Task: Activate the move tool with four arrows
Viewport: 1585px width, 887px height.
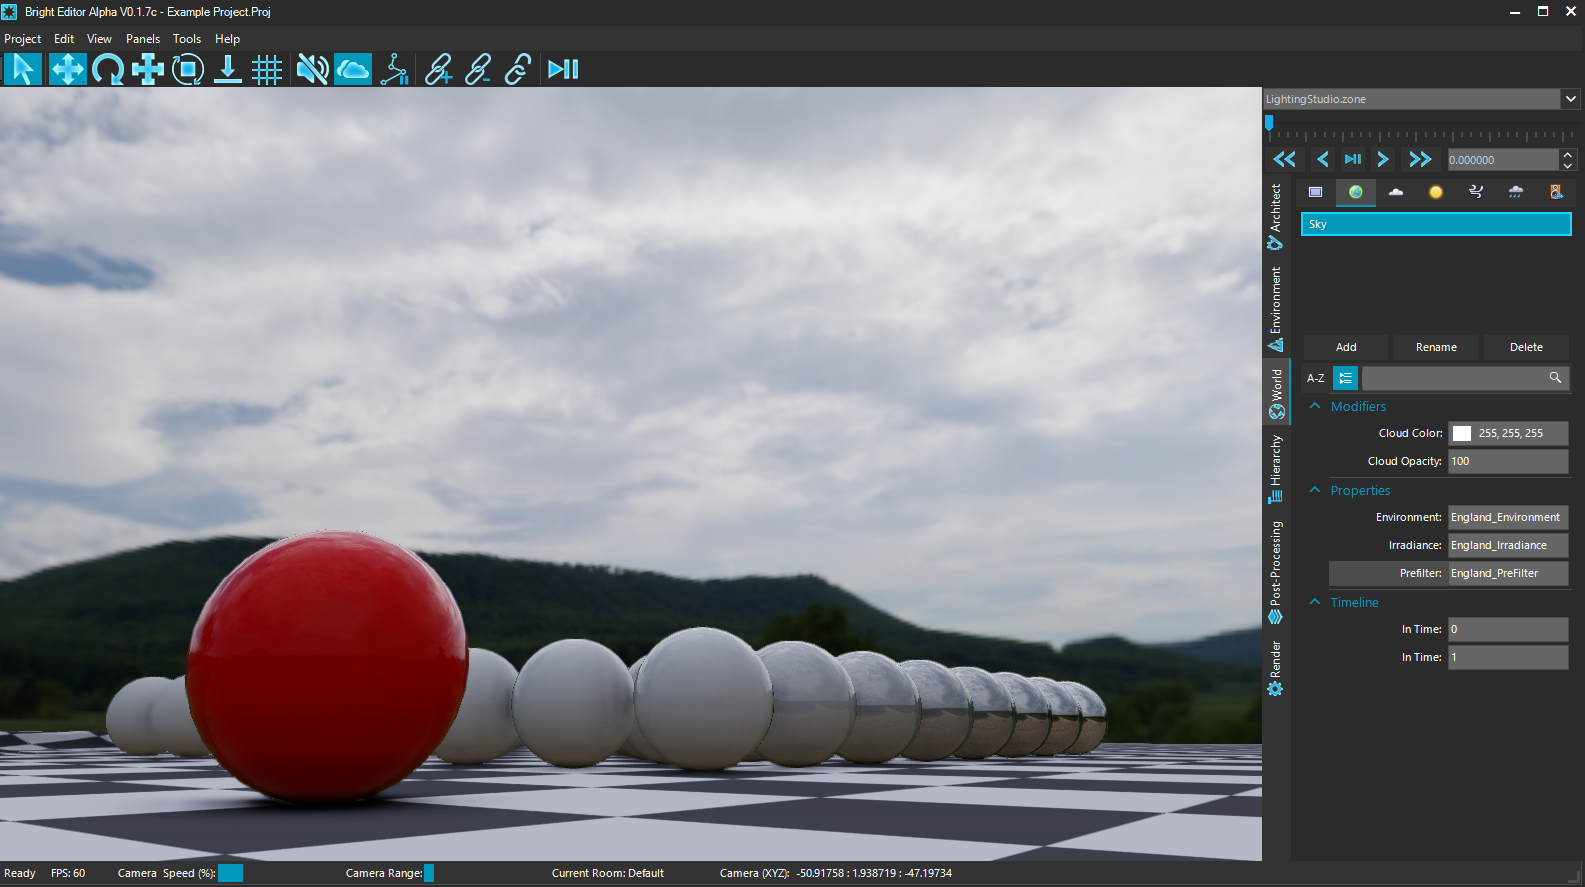Action: tap(67, 69)
